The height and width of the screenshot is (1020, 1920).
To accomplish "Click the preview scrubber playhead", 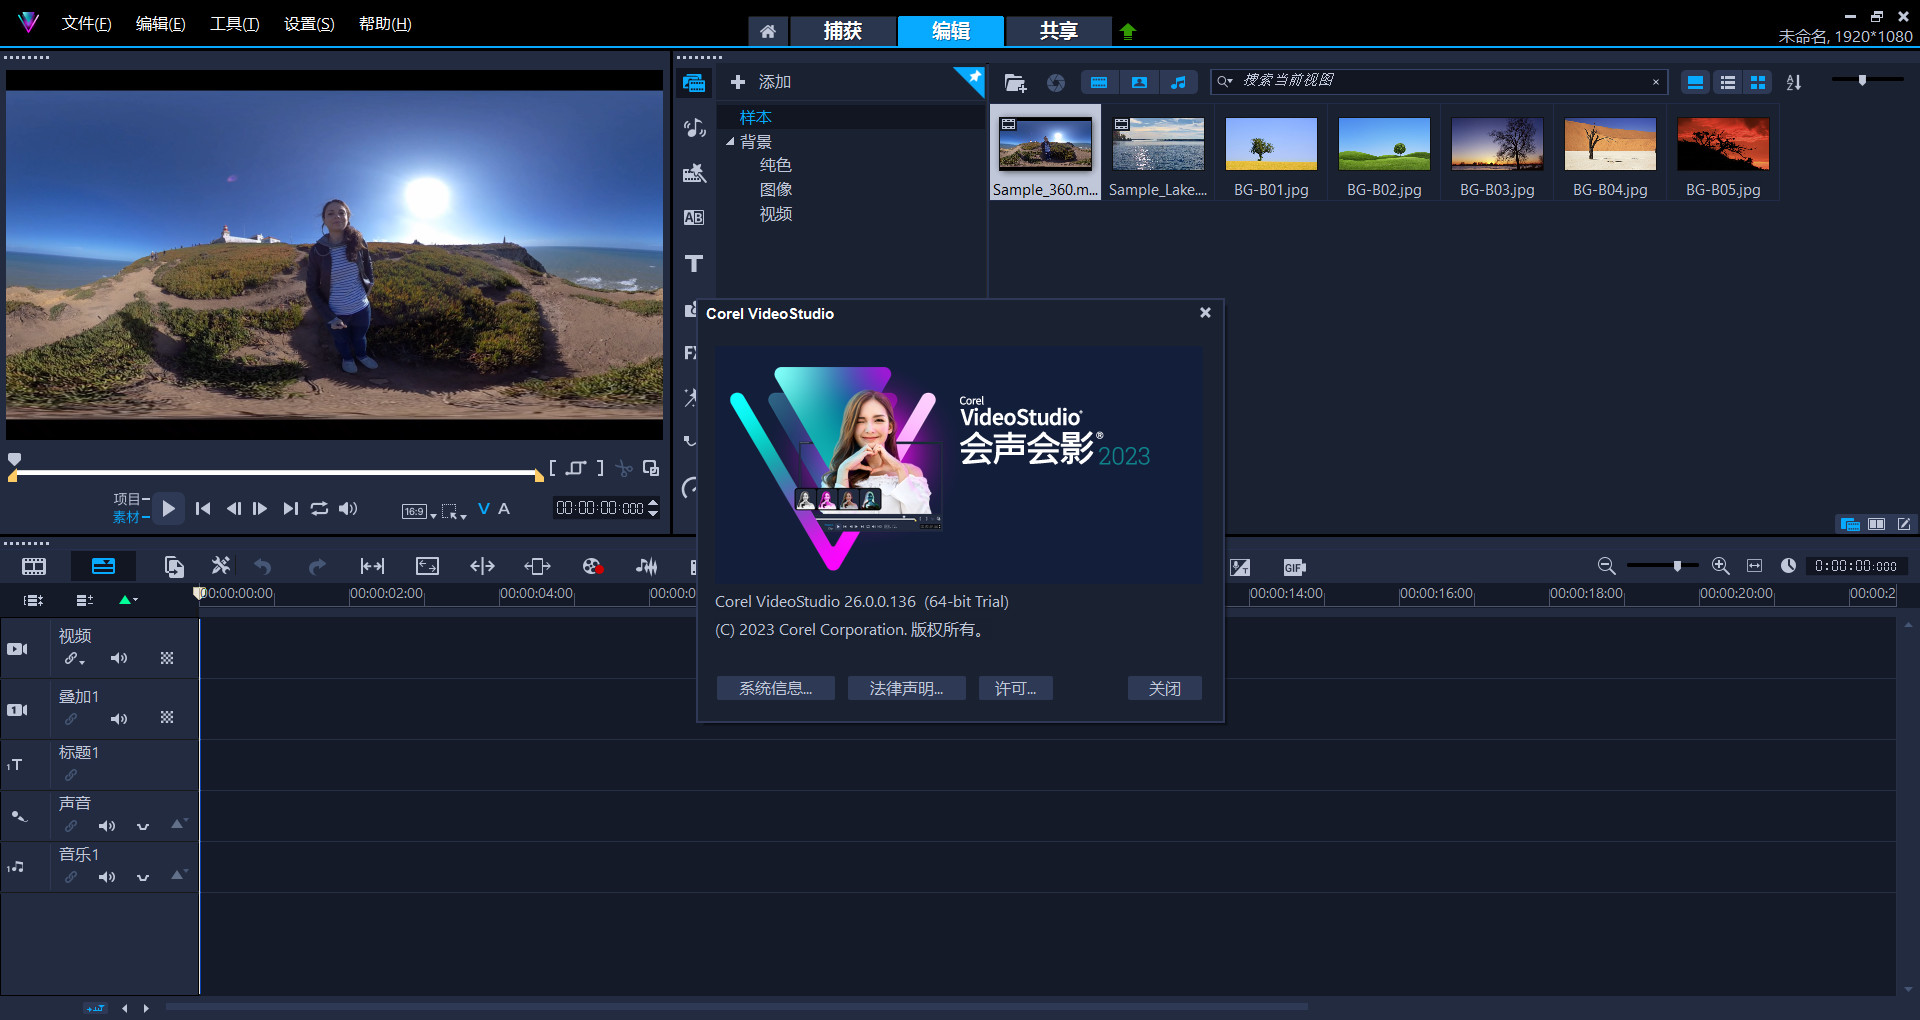I will [x=14, y=460].
